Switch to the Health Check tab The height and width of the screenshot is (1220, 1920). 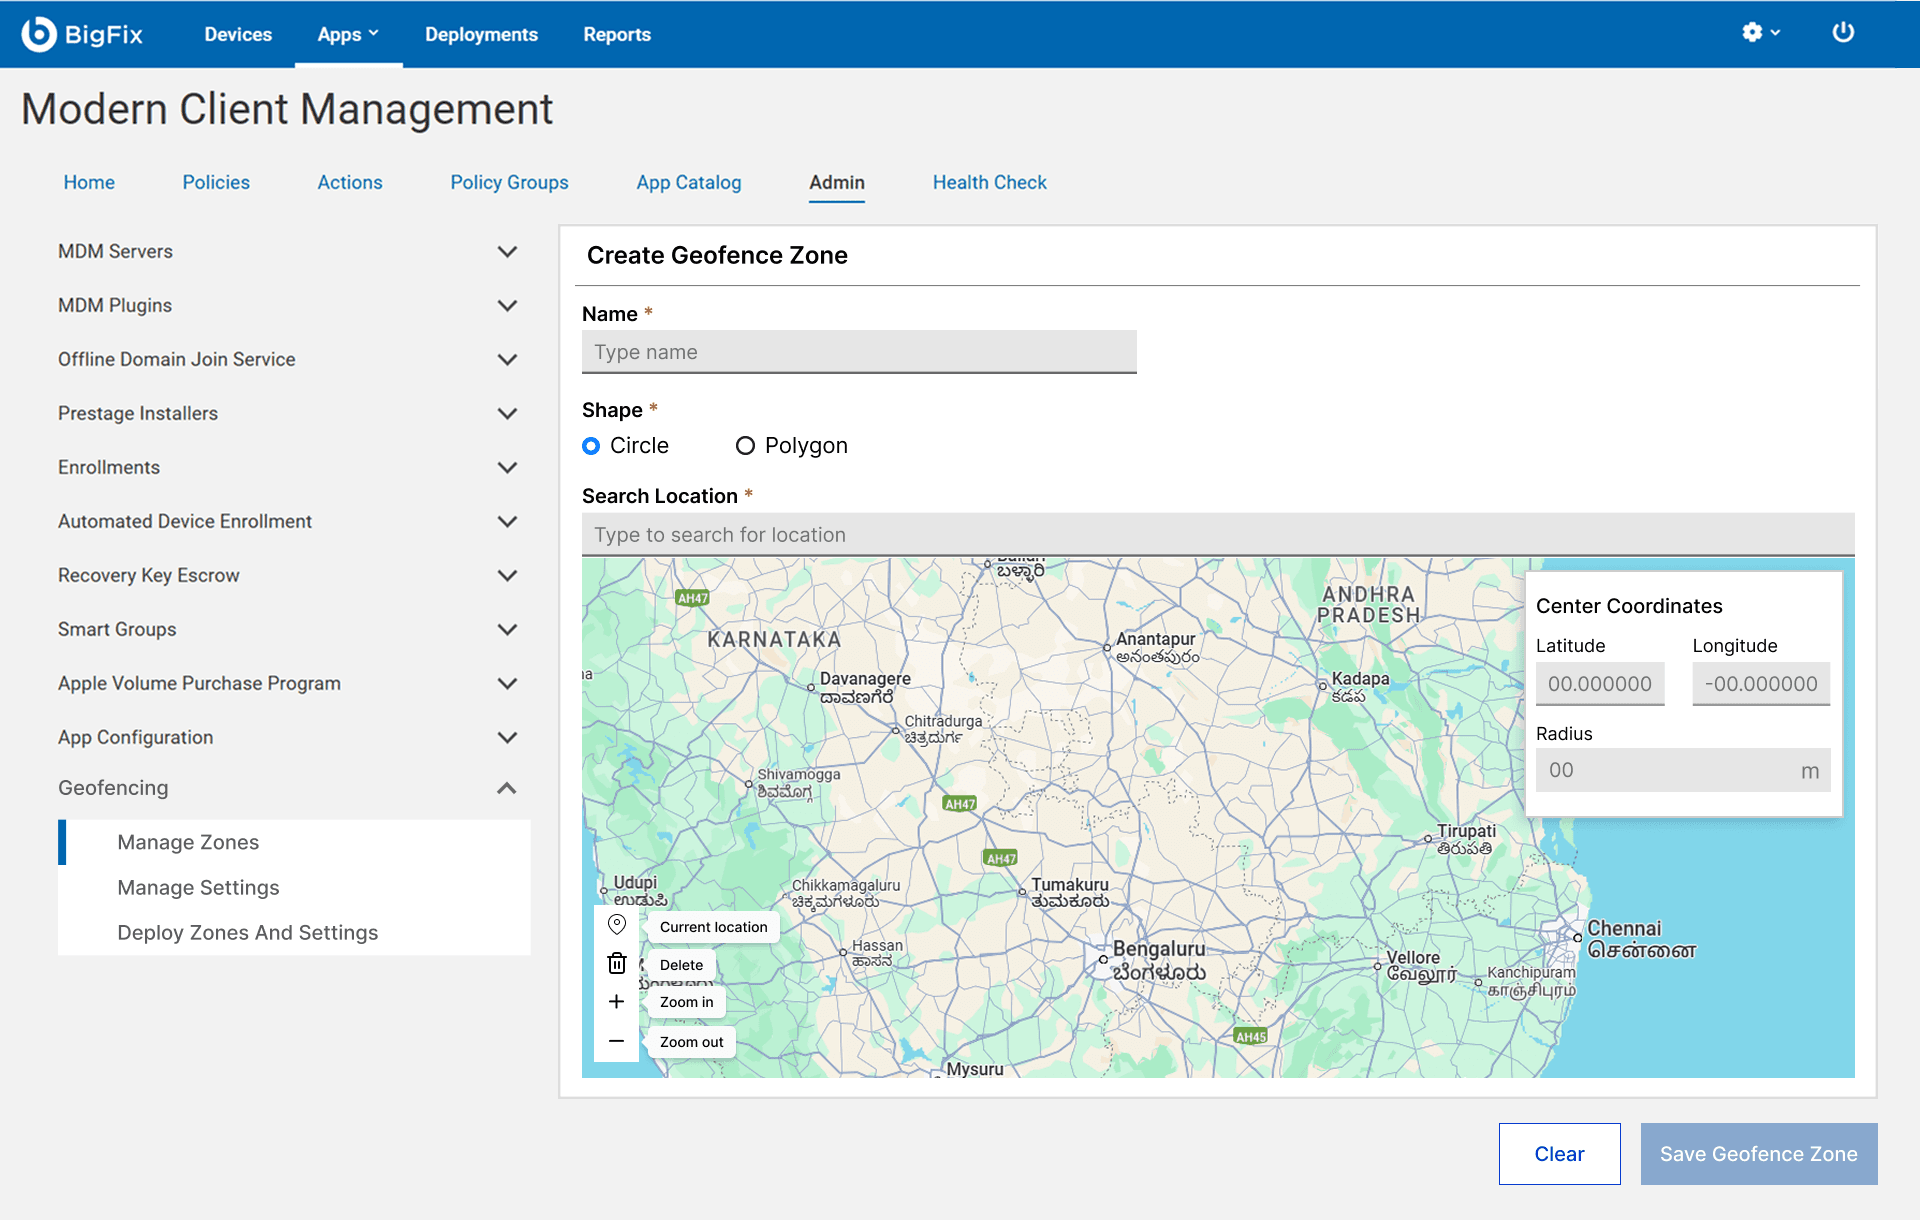pos(990,182)
